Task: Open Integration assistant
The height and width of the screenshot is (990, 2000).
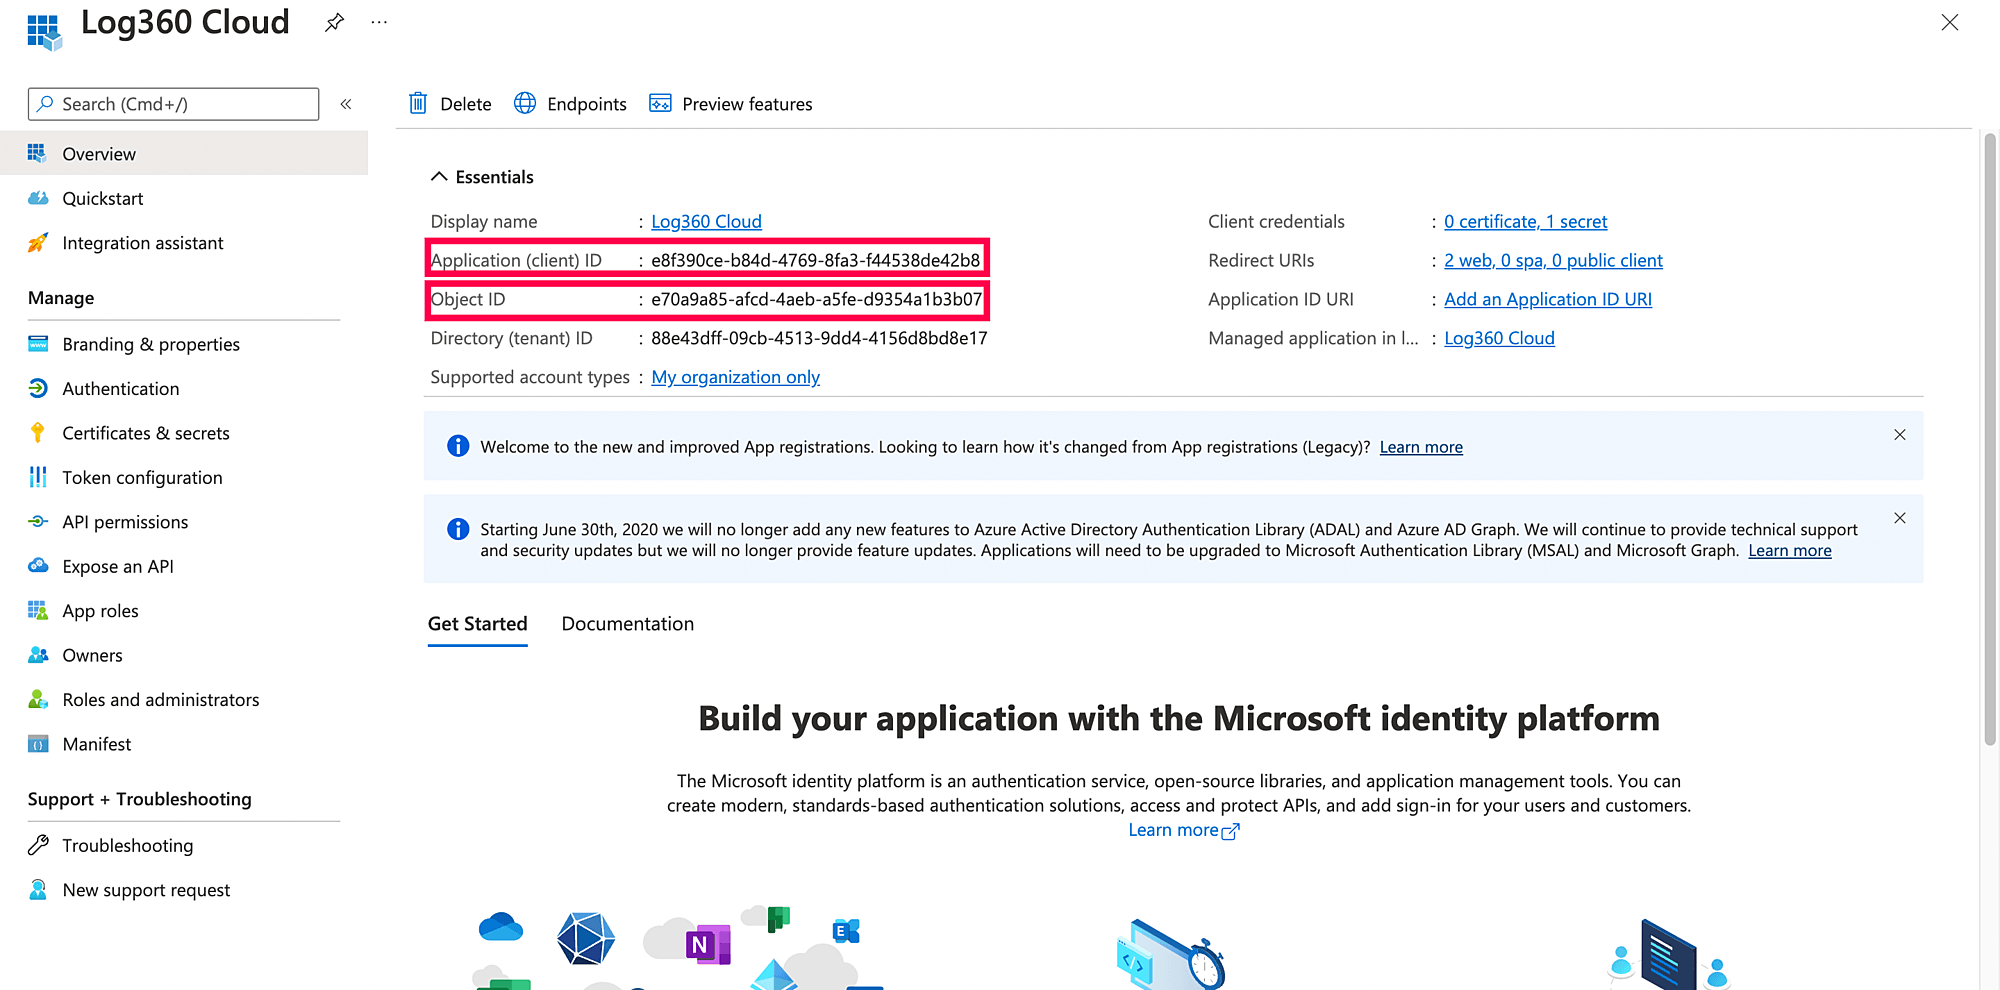Action: click(x=143, y=243)
